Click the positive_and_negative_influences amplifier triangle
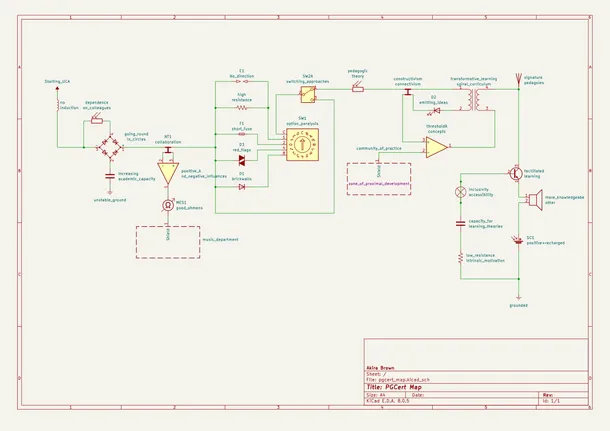 tap(168, 170)
